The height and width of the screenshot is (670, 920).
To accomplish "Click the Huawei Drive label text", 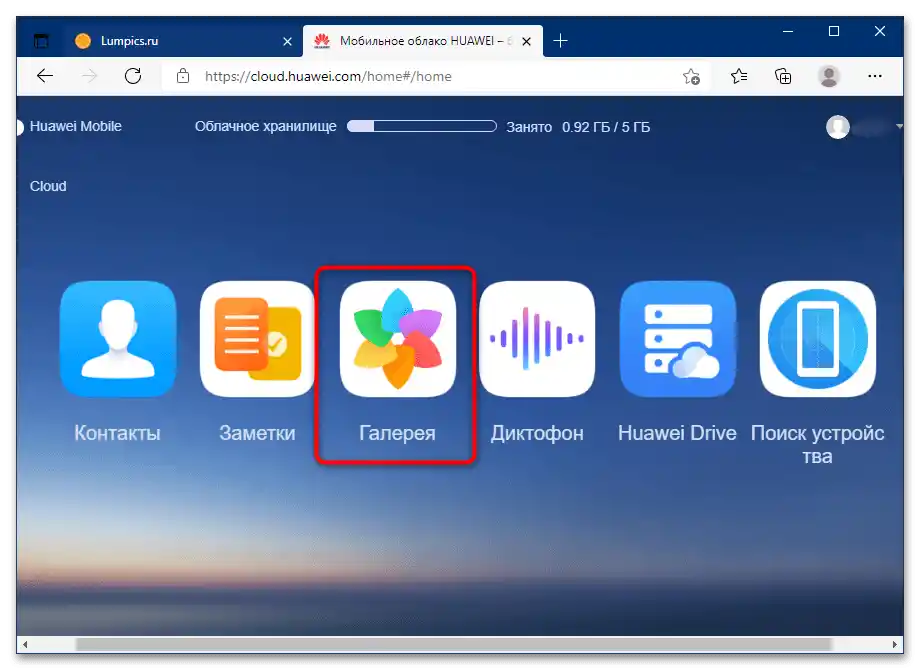I will pos(677,433).
